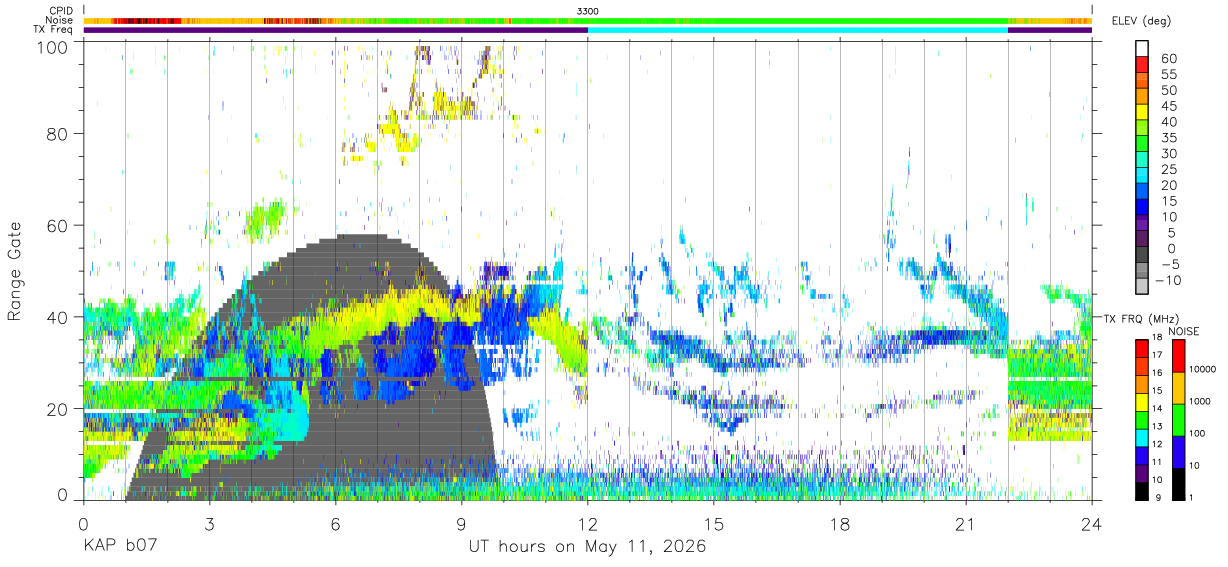Image resolution: width=1228 pixels, height=567 pixels.
Task: Click the 'Range Gate' y-axis title
Action: point(15,271)
